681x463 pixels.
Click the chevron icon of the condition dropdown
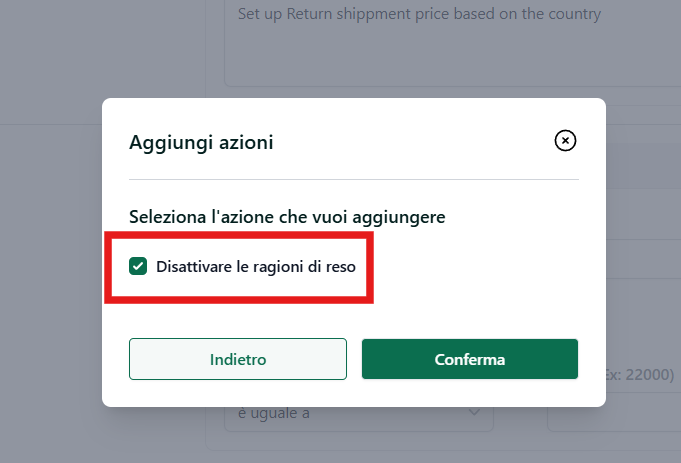coord(474,412)
